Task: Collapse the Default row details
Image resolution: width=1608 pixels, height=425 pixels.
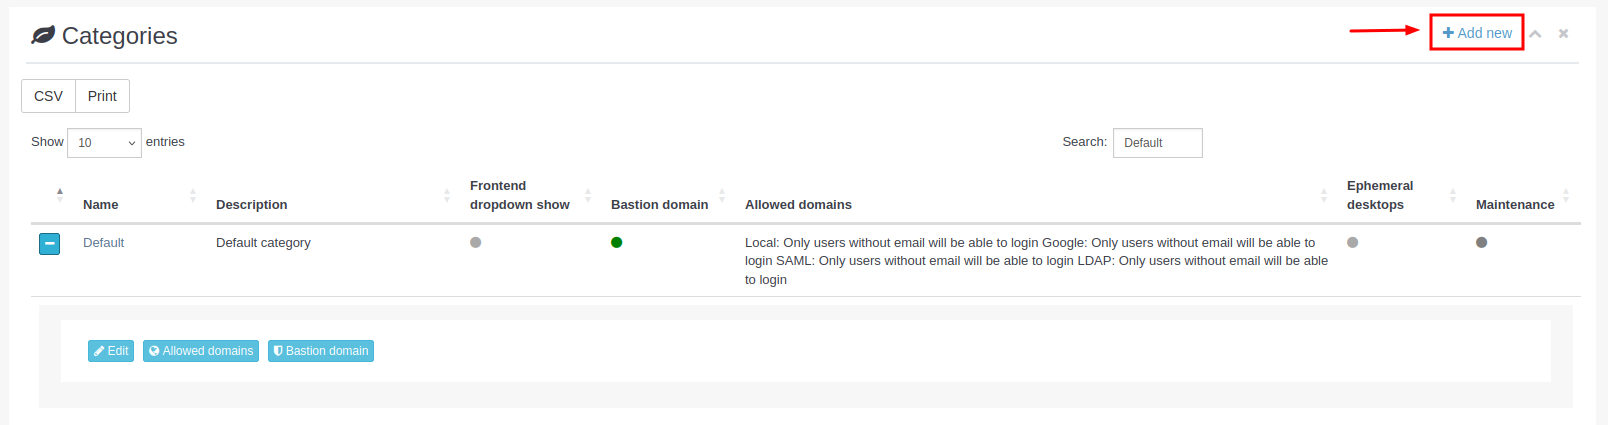Action: coord(49,243)
